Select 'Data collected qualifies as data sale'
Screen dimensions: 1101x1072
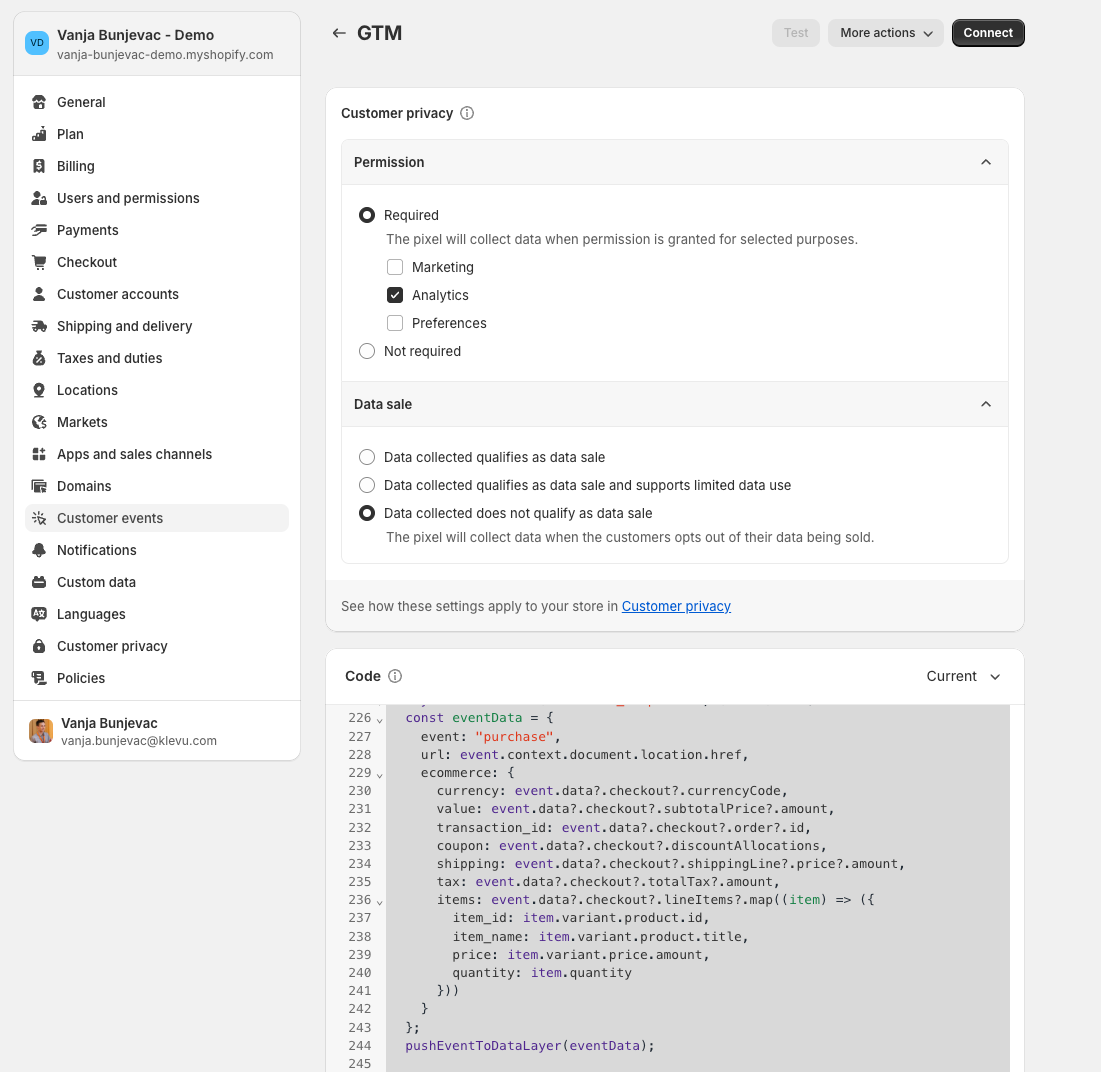367,457
